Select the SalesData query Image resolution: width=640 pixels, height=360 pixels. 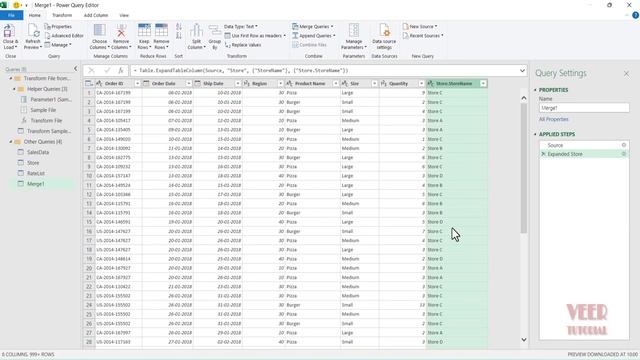(38, 152)
